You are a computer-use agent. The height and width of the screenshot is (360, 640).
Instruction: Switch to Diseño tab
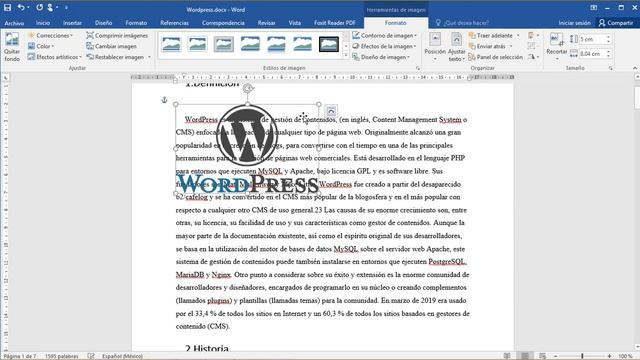point(104,23)
